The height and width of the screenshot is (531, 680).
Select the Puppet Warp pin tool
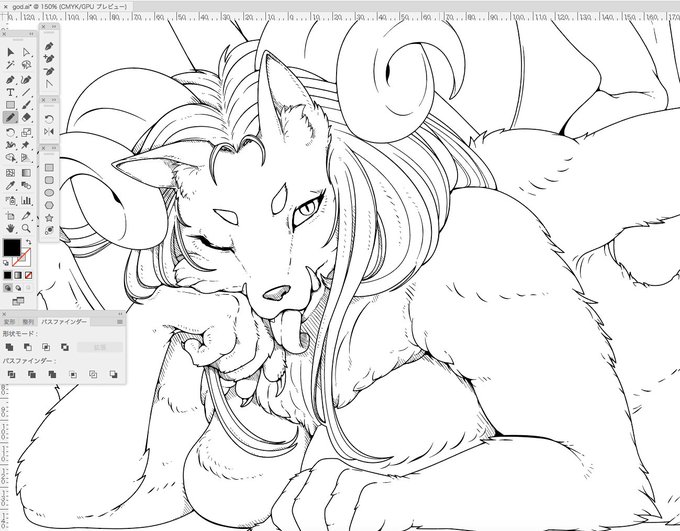[26, 145]
